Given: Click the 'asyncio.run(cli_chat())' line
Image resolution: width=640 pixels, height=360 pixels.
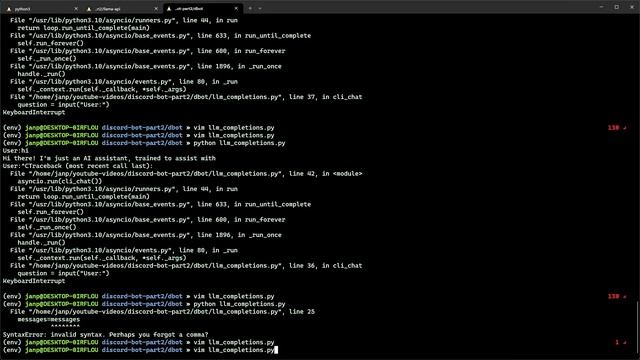Looking at the screenshot, I should 60,181.
